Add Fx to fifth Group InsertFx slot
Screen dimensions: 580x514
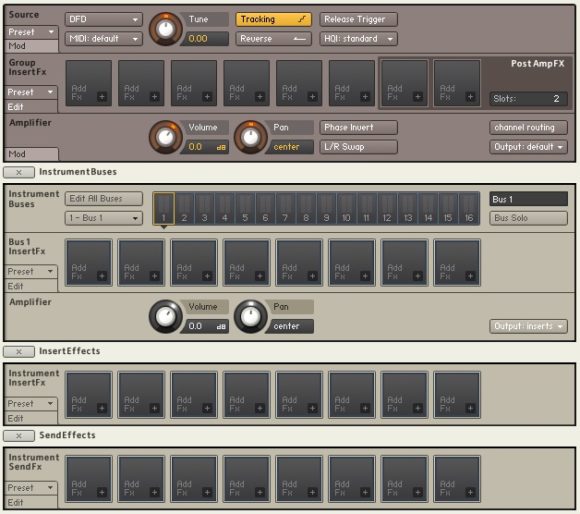click(x=299, y=83)
